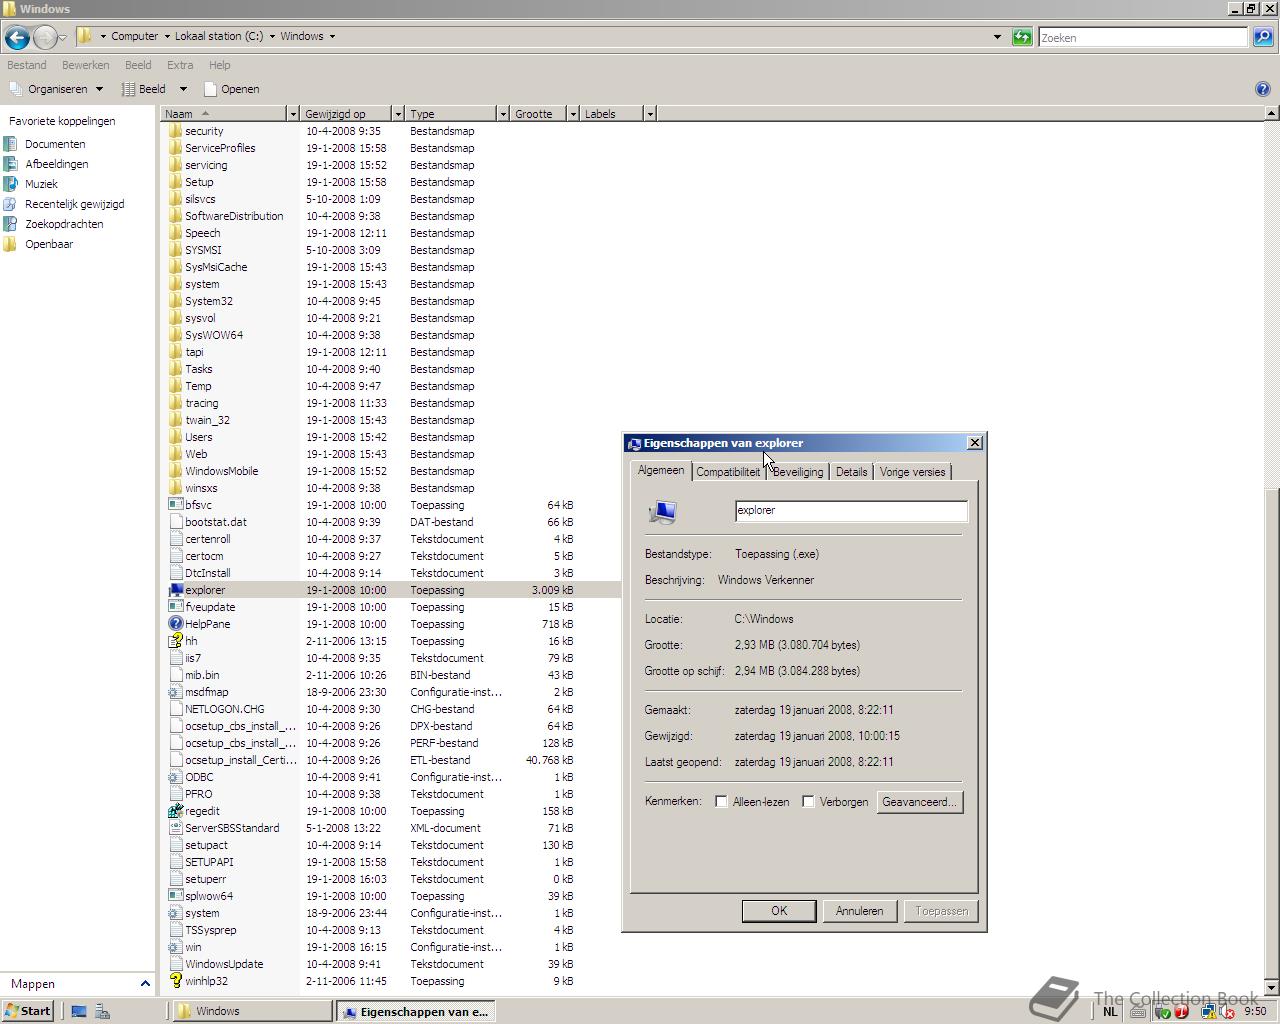Close the explorer properties dialog

click(975, 443)
